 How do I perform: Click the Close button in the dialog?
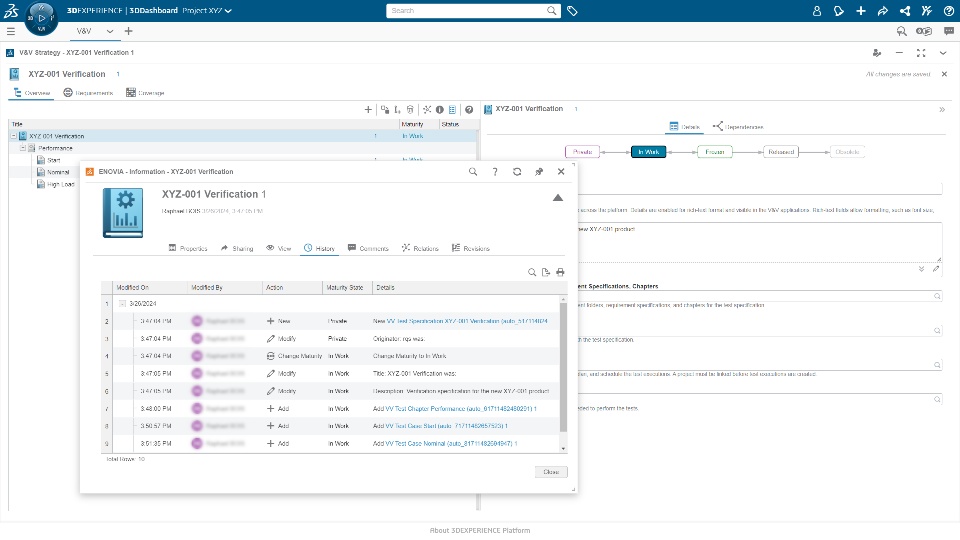(x=551, y=472)
